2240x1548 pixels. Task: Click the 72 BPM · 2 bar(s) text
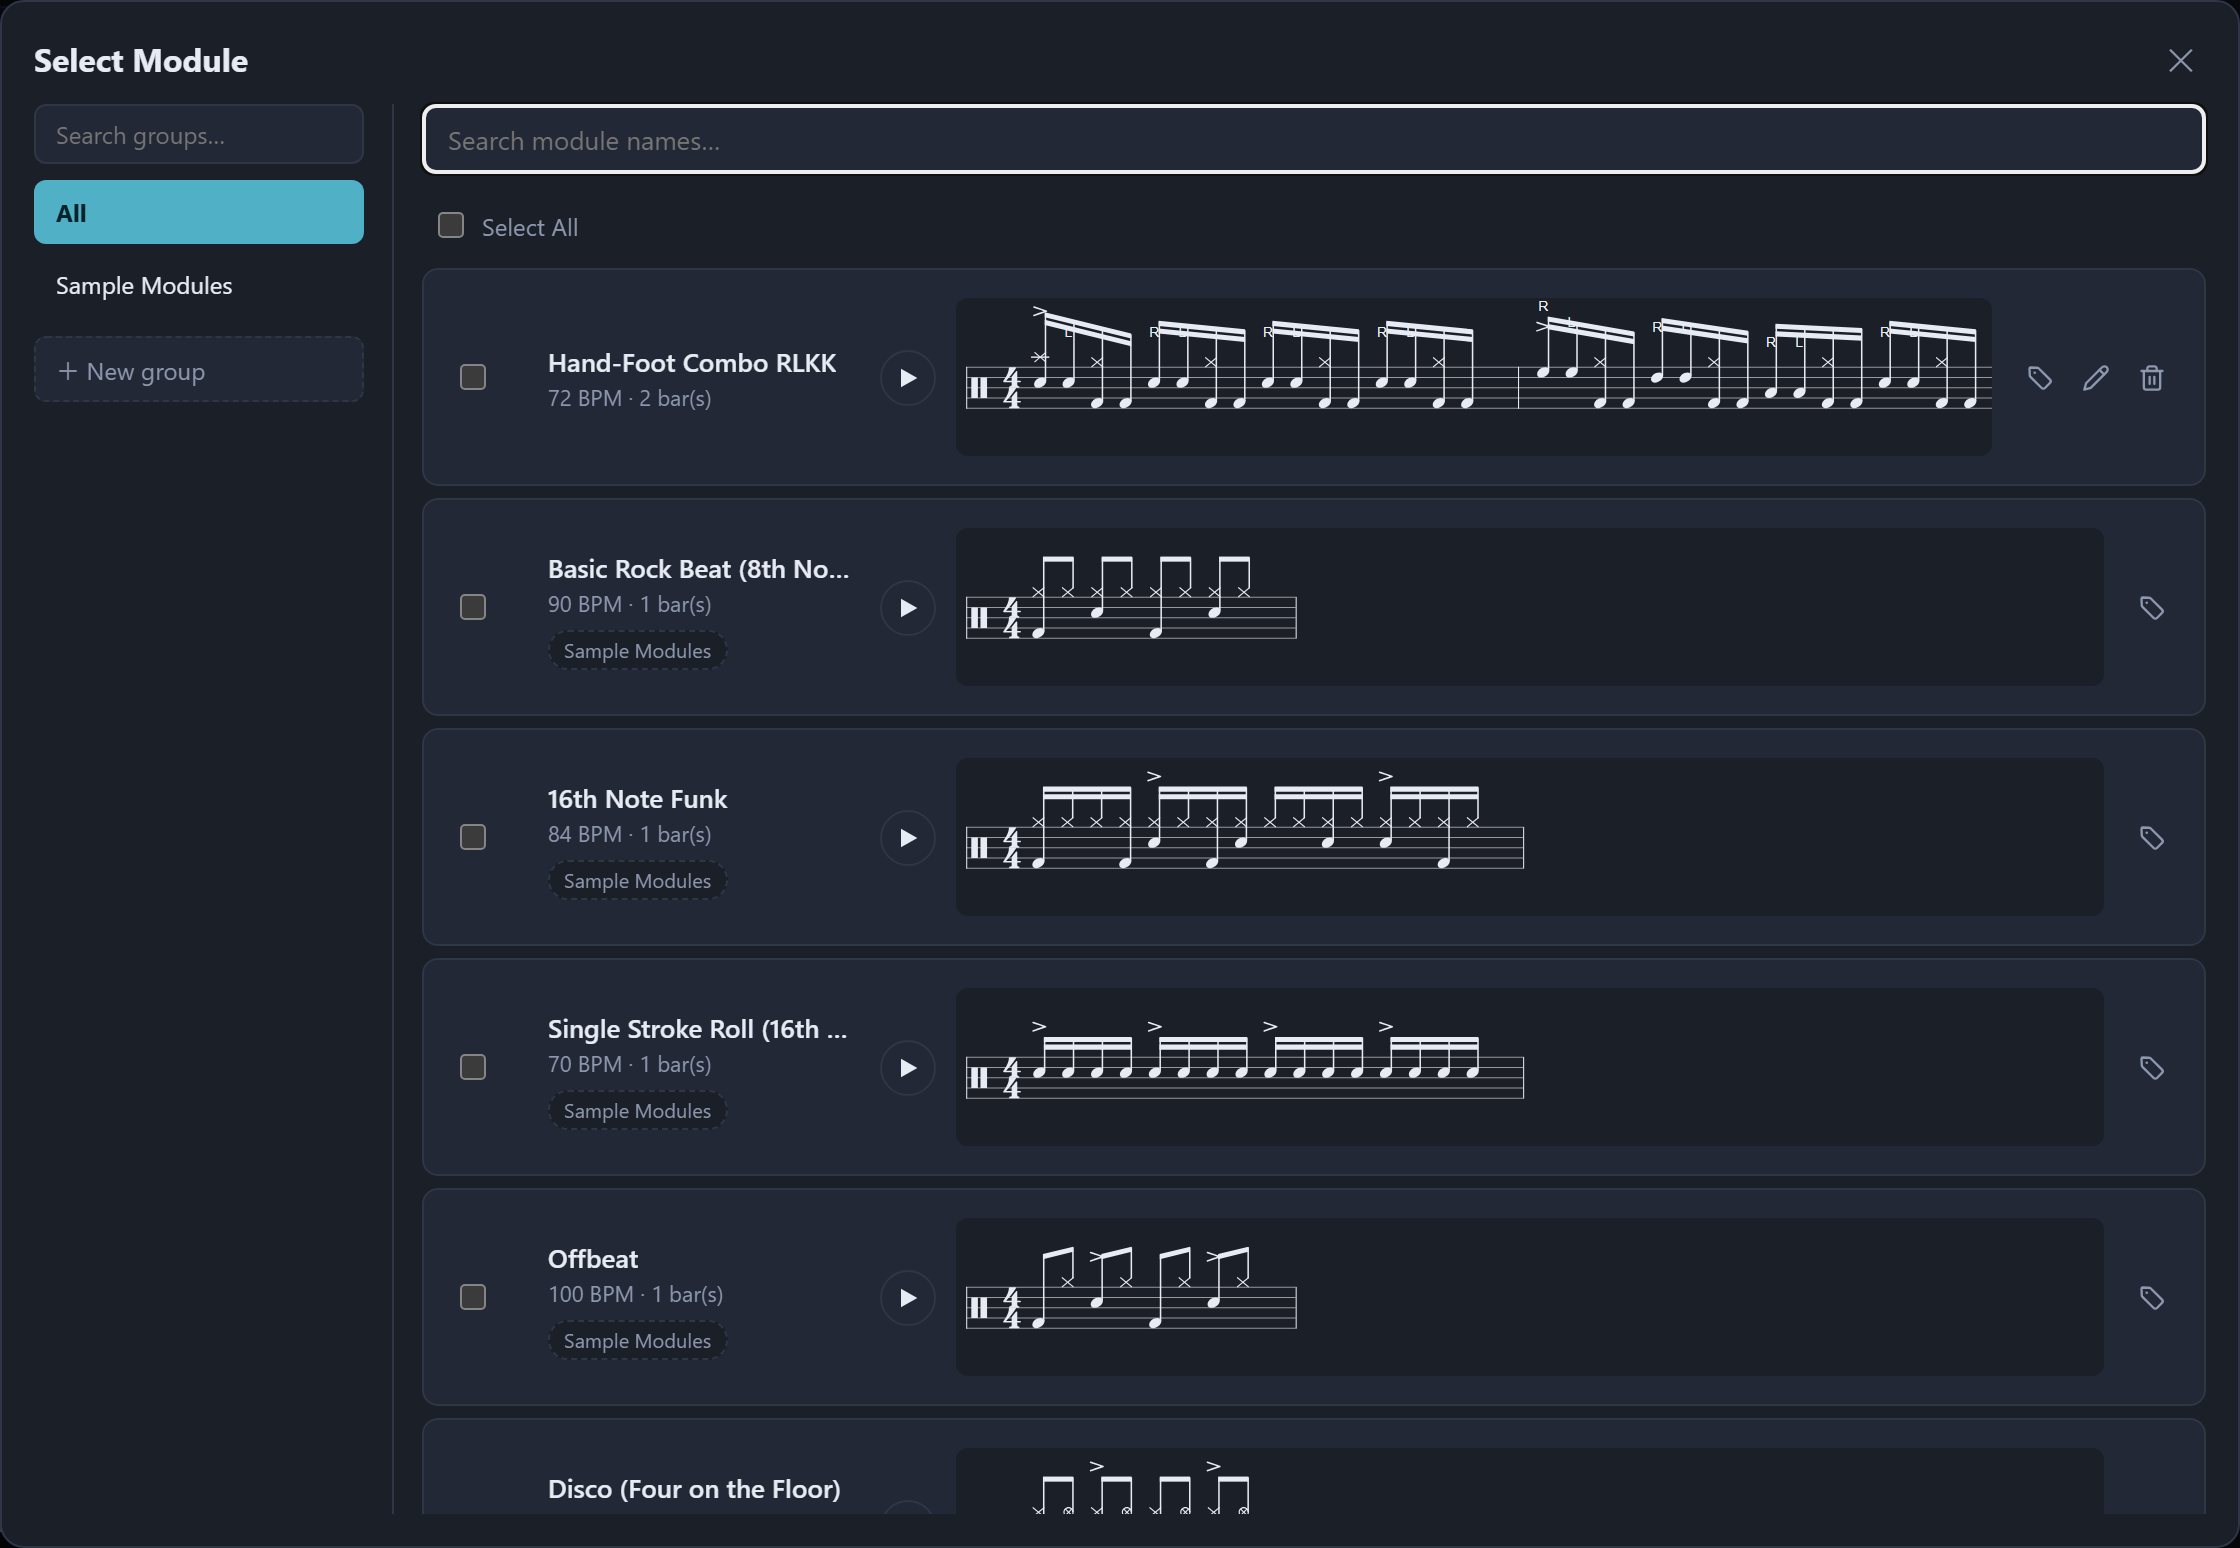tap(630, 398)
